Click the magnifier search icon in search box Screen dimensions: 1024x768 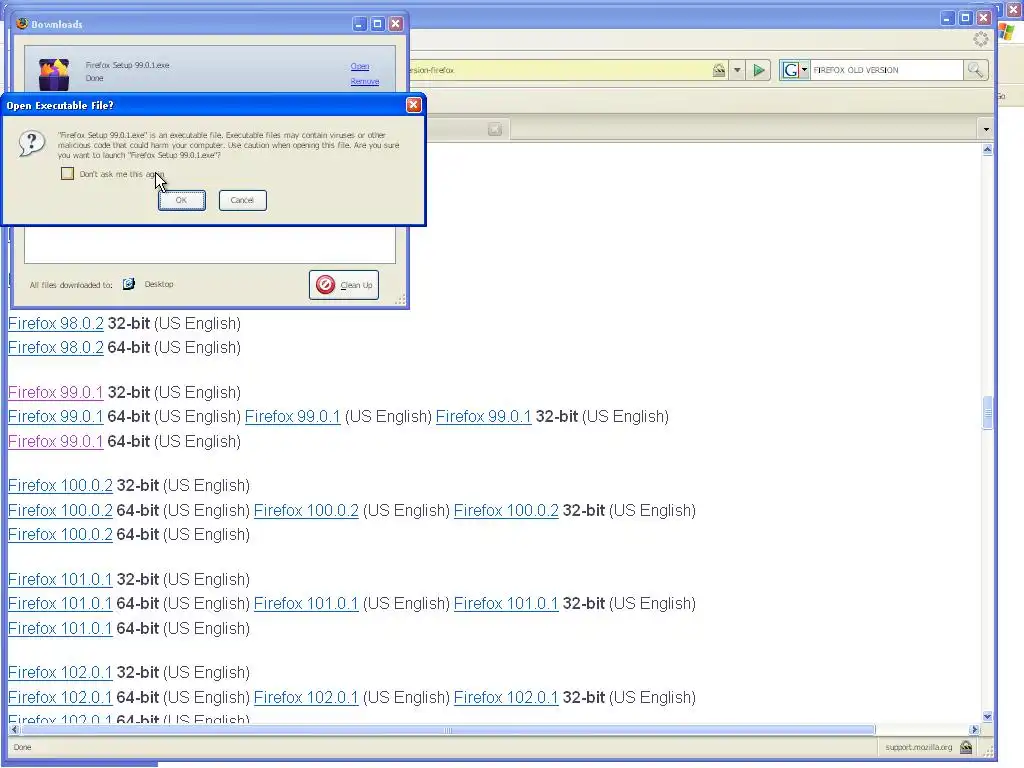(x=975, y=70)
